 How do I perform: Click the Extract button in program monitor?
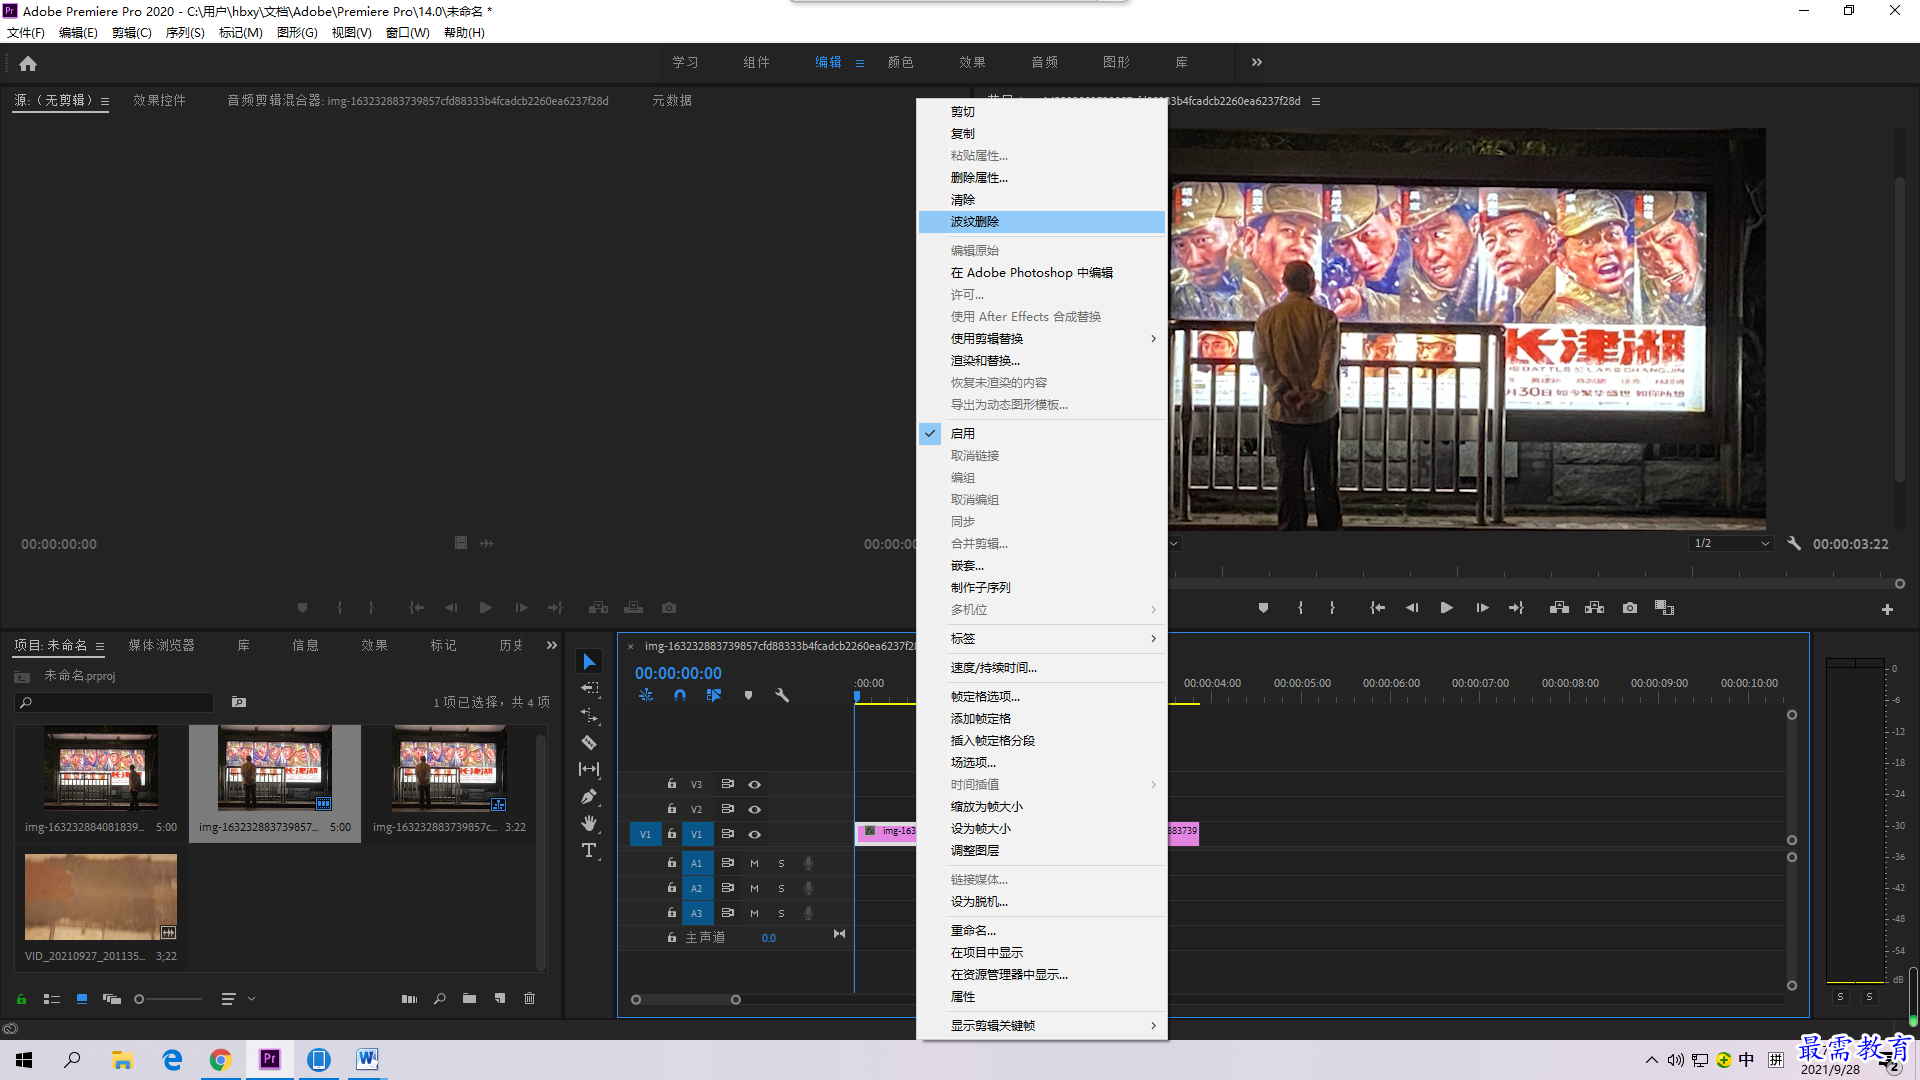coord(1594,608)
